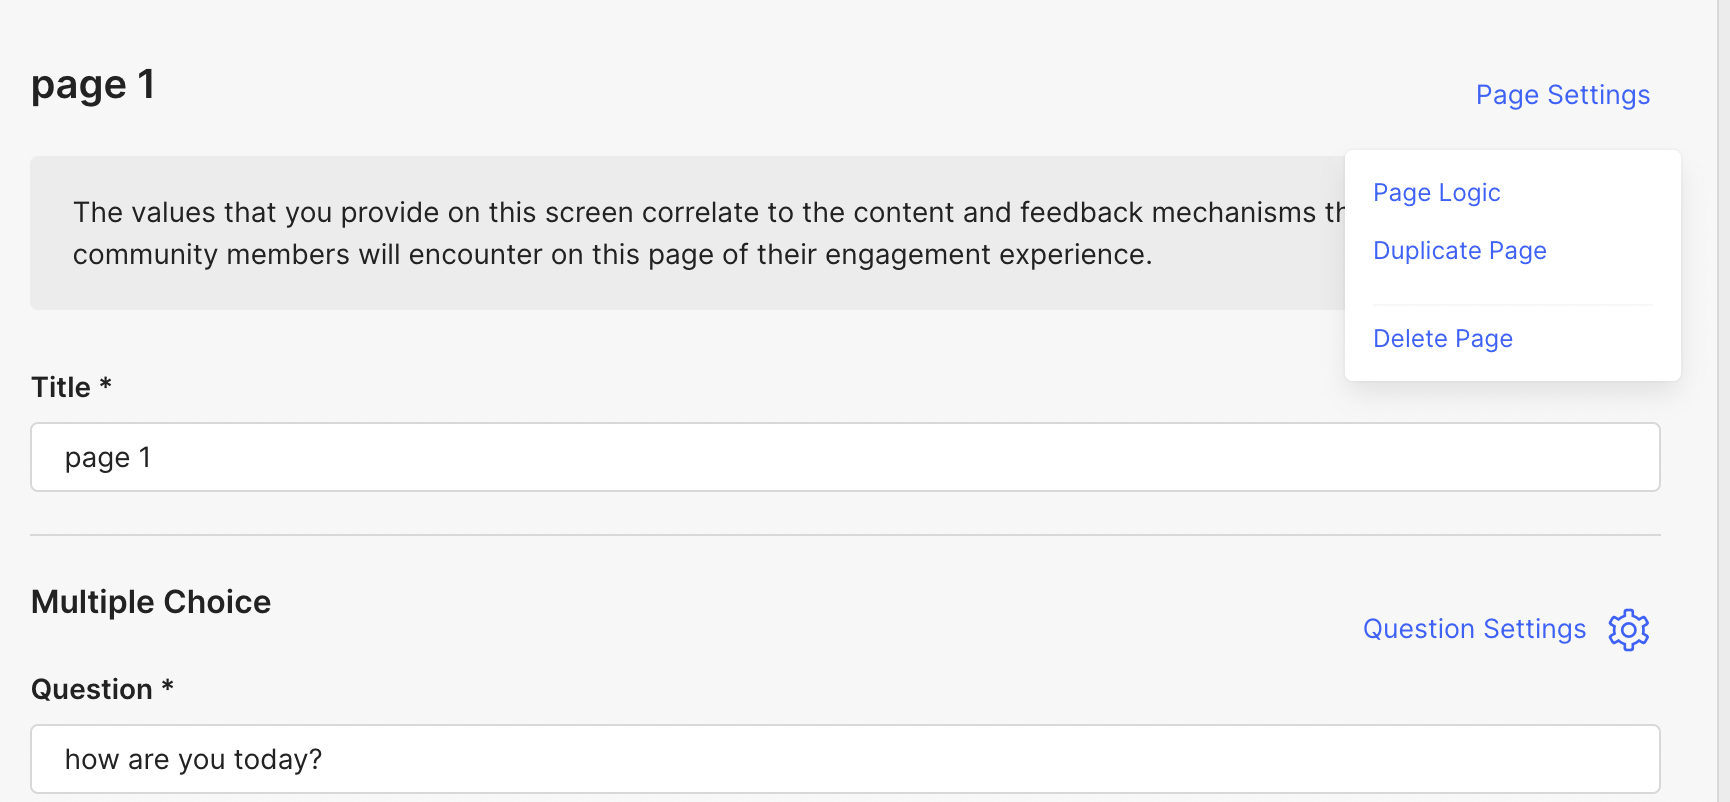Click the required asterisk beside Question
This screenshot has height=802, width=1730.
(x=168, y=686)
